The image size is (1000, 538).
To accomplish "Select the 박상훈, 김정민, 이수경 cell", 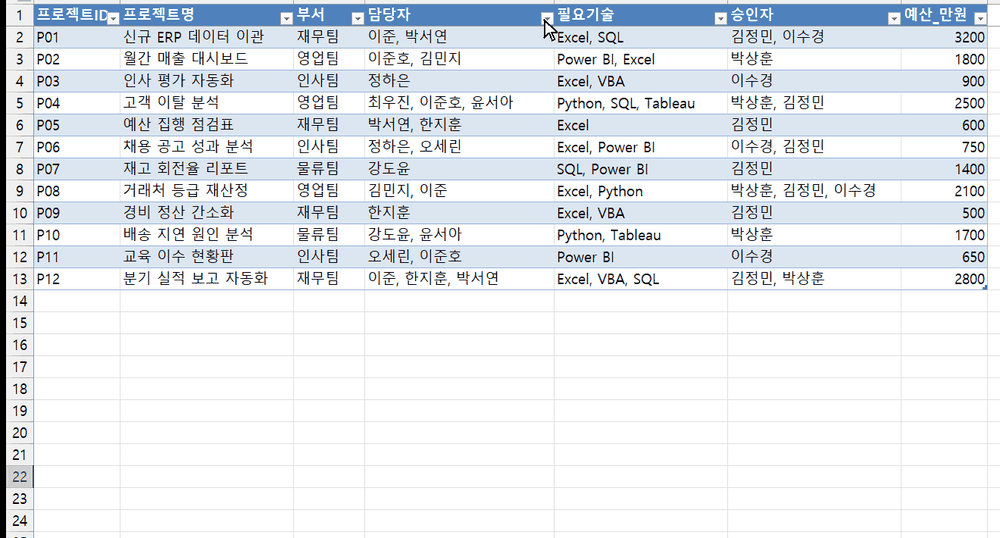I will 814,191.
